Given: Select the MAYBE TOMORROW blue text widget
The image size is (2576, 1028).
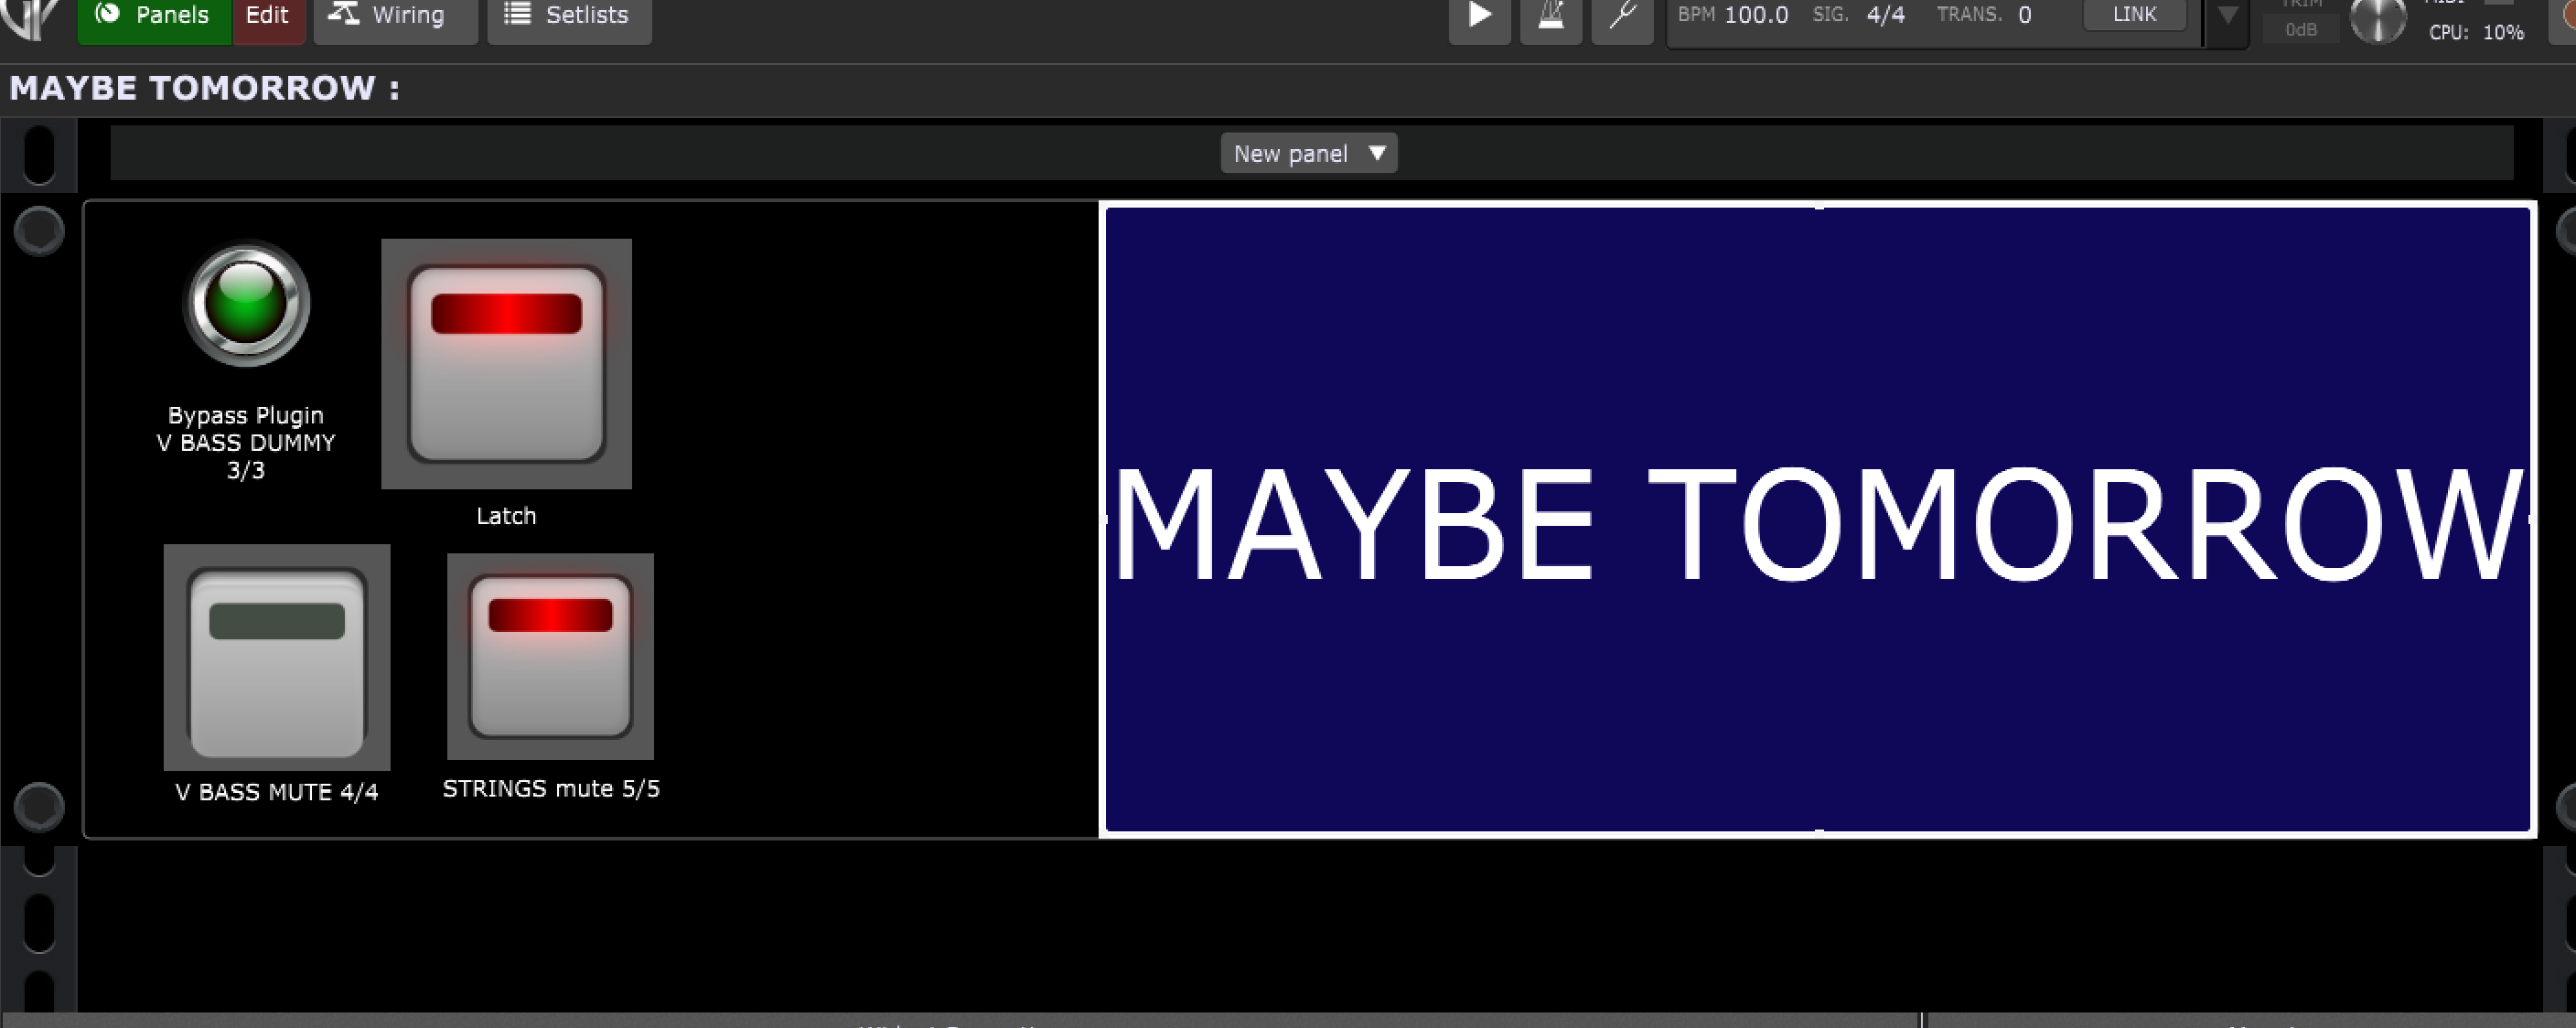Looking at the screenshot, I should click(1818, 519).
